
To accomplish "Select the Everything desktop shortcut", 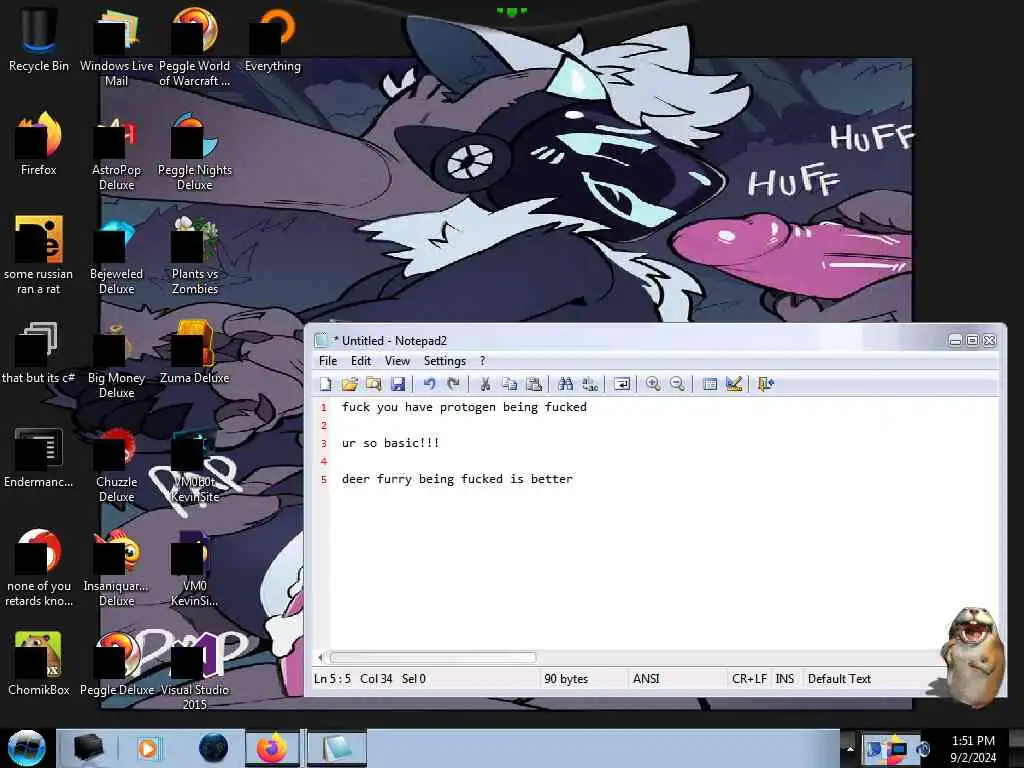I will [x=272, y=39].
